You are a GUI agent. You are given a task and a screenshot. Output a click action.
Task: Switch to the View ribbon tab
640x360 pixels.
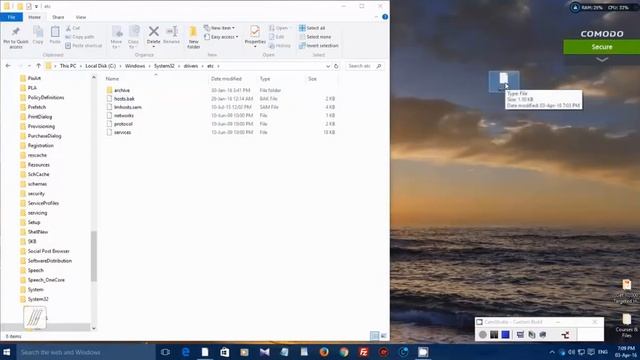click(x=81, y=17)
